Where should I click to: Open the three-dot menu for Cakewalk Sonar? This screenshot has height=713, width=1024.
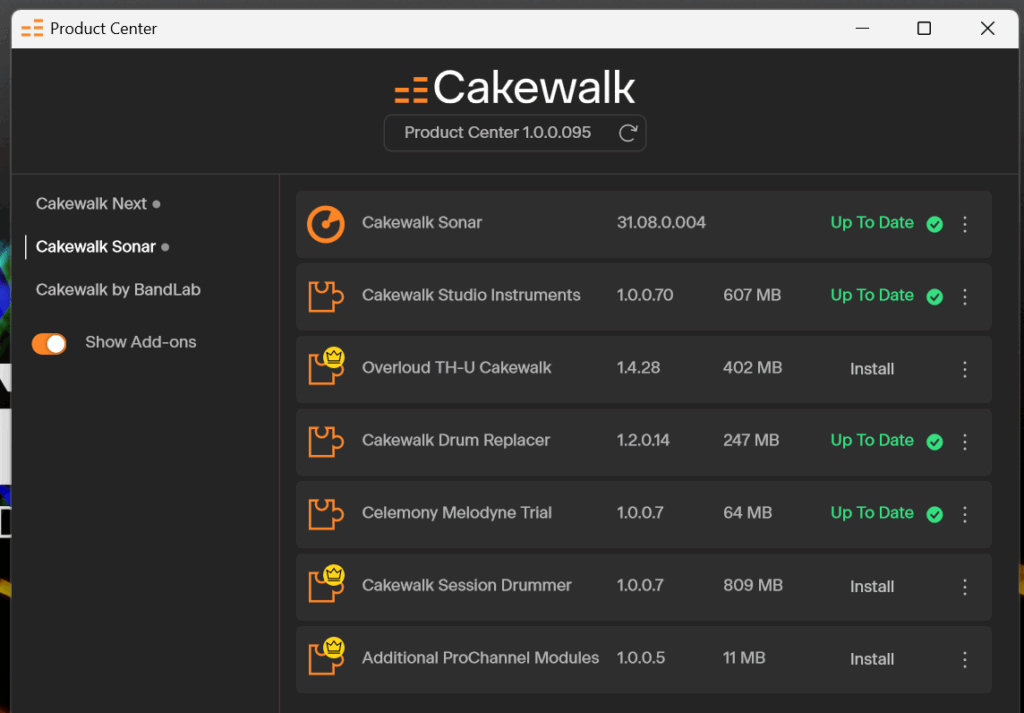tap(965, 224)
